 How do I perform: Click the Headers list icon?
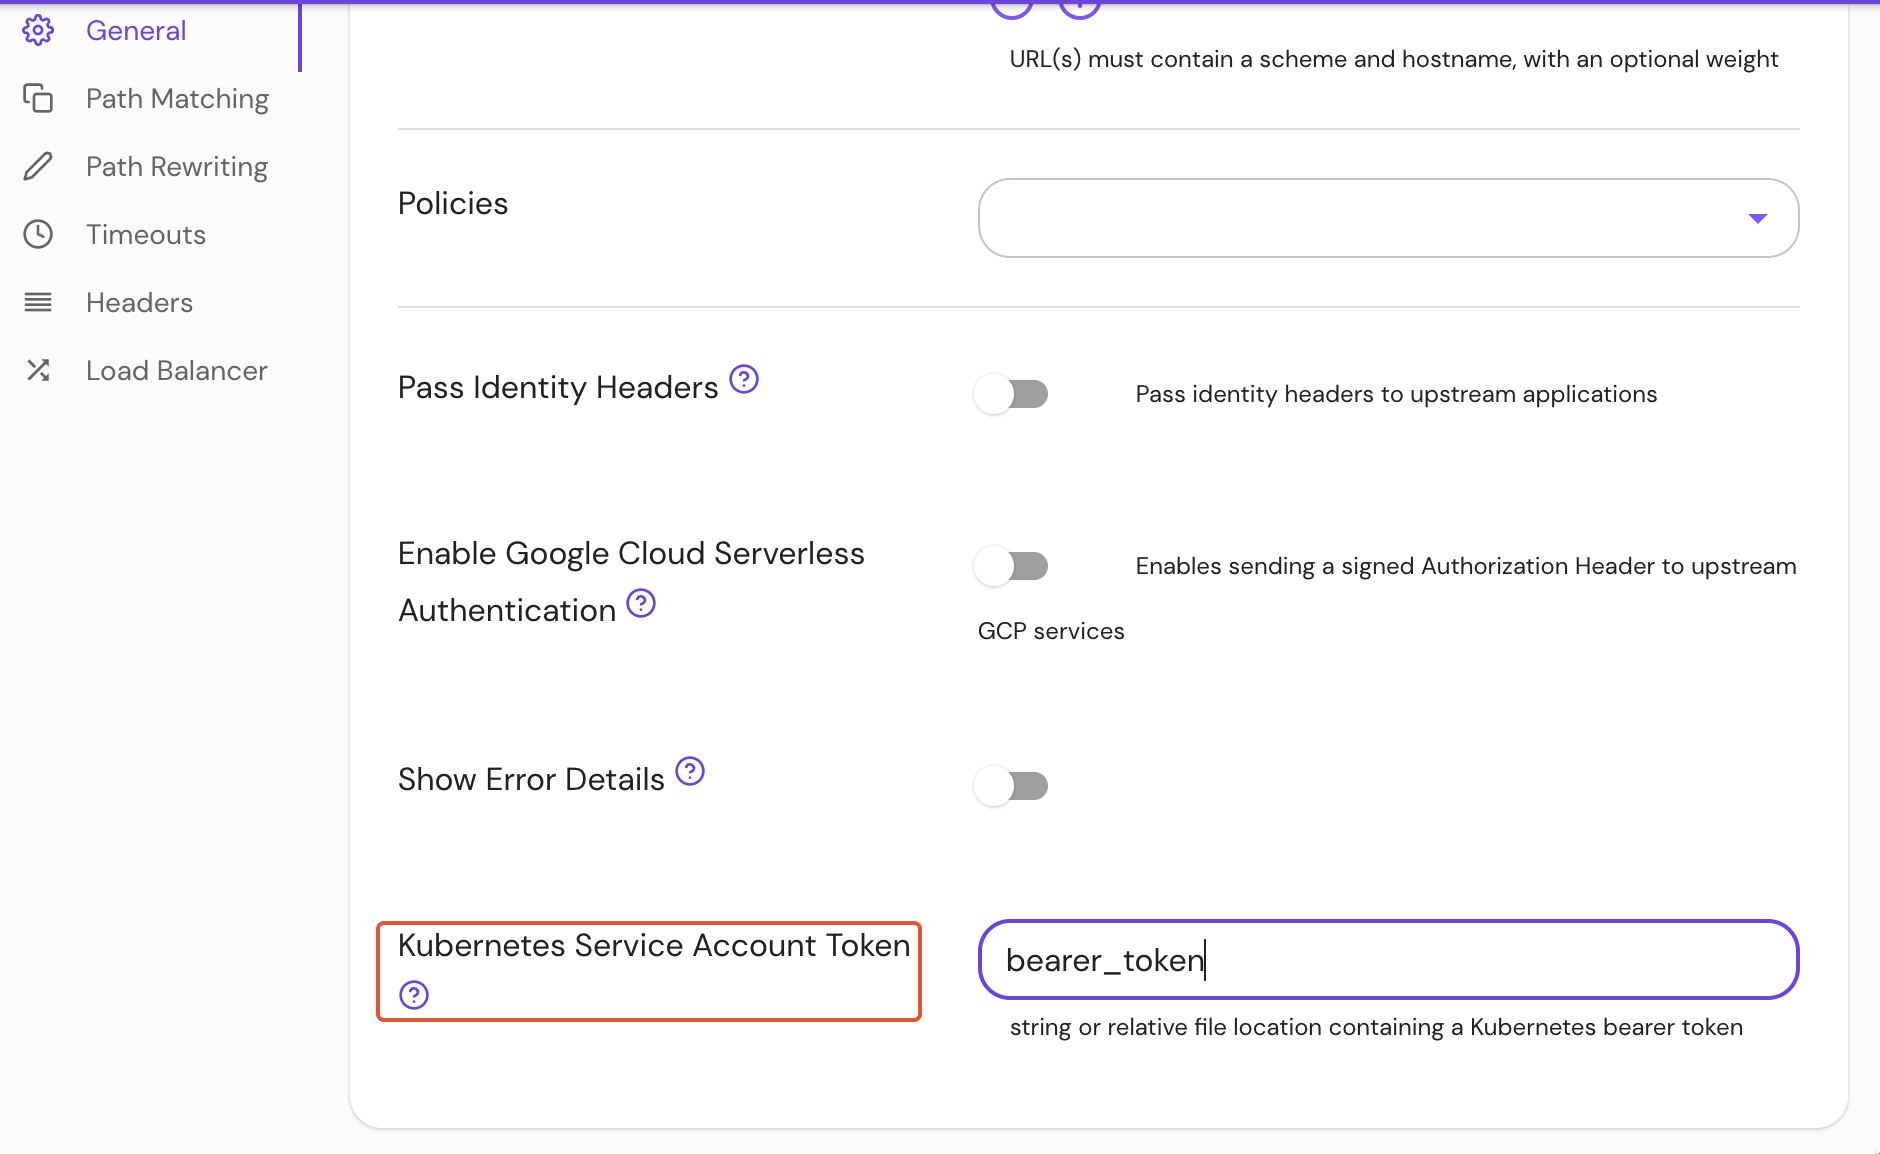(38, 302)
